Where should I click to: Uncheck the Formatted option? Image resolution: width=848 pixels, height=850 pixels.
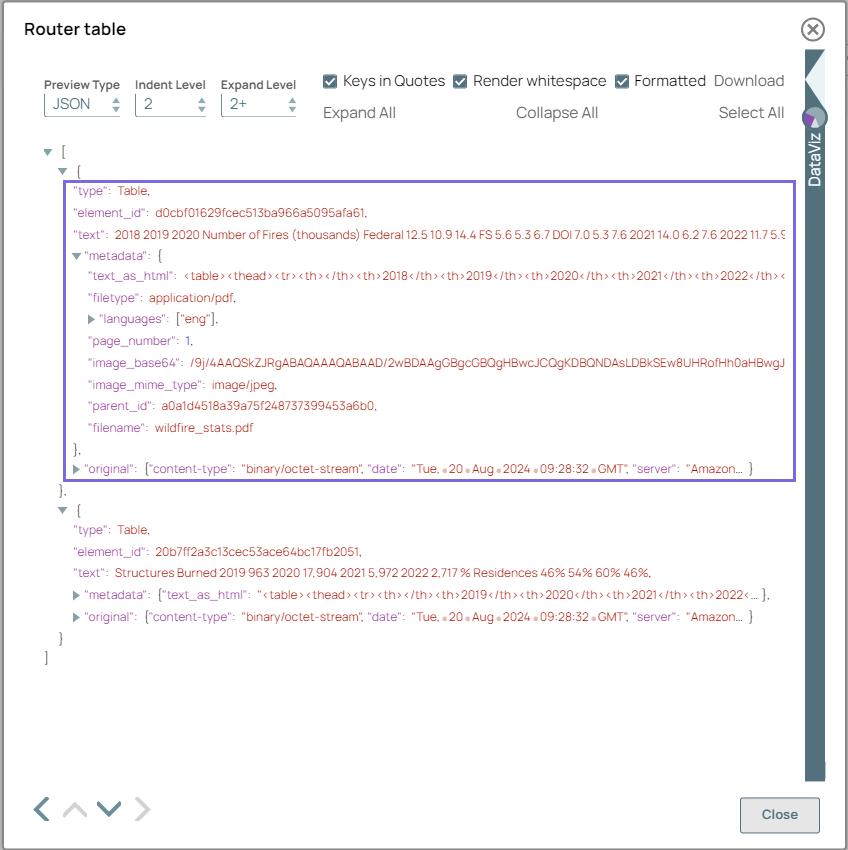click(624, 81)
